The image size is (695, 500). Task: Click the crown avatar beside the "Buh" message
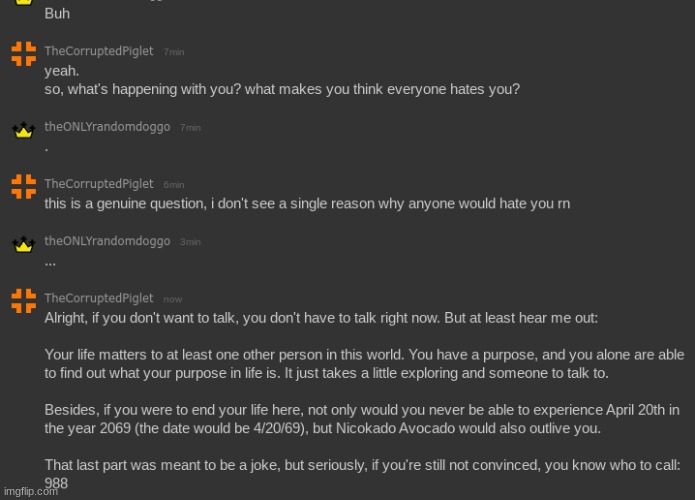pyautogui.click(x=23, y=5)
